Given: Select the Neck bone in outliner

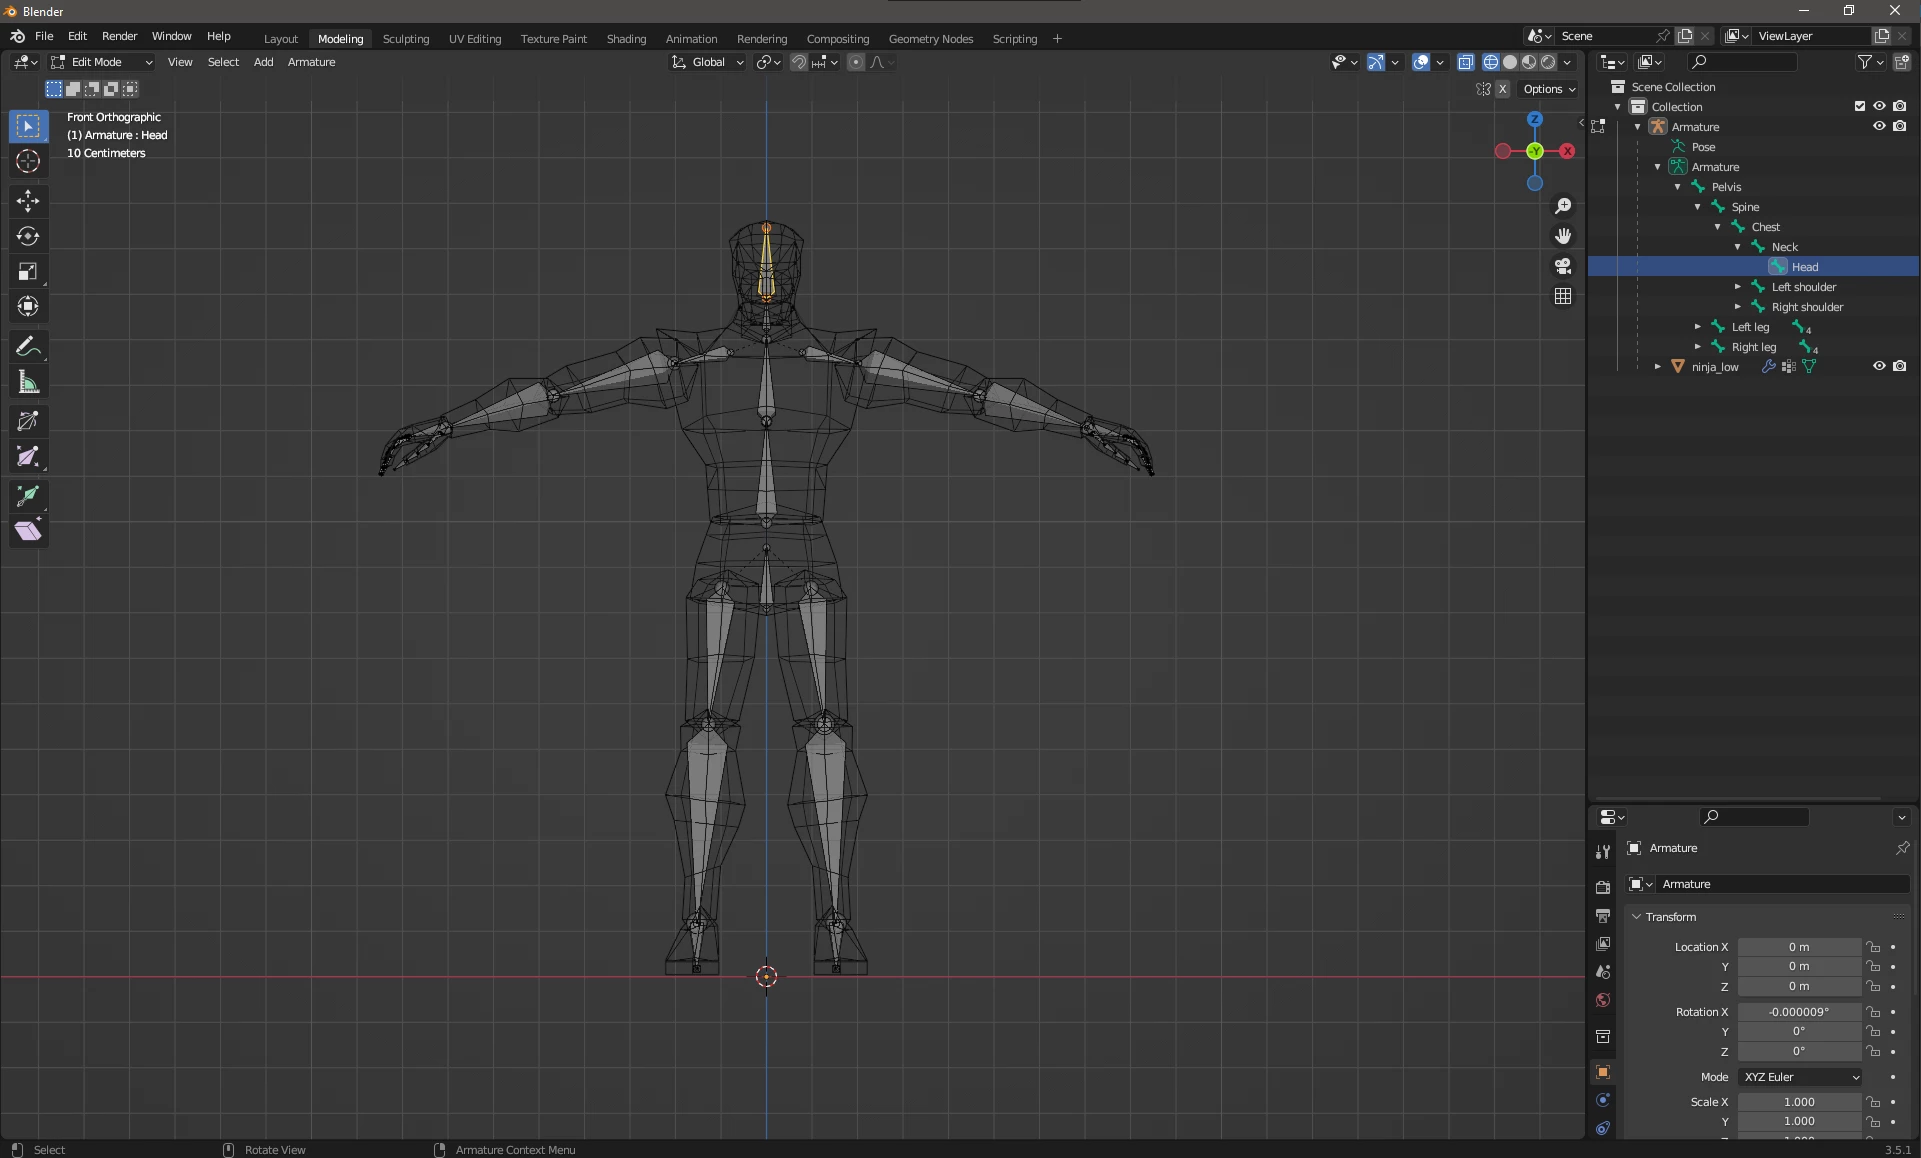Looking at the screenshot, I should click(x=1784, y=247).
